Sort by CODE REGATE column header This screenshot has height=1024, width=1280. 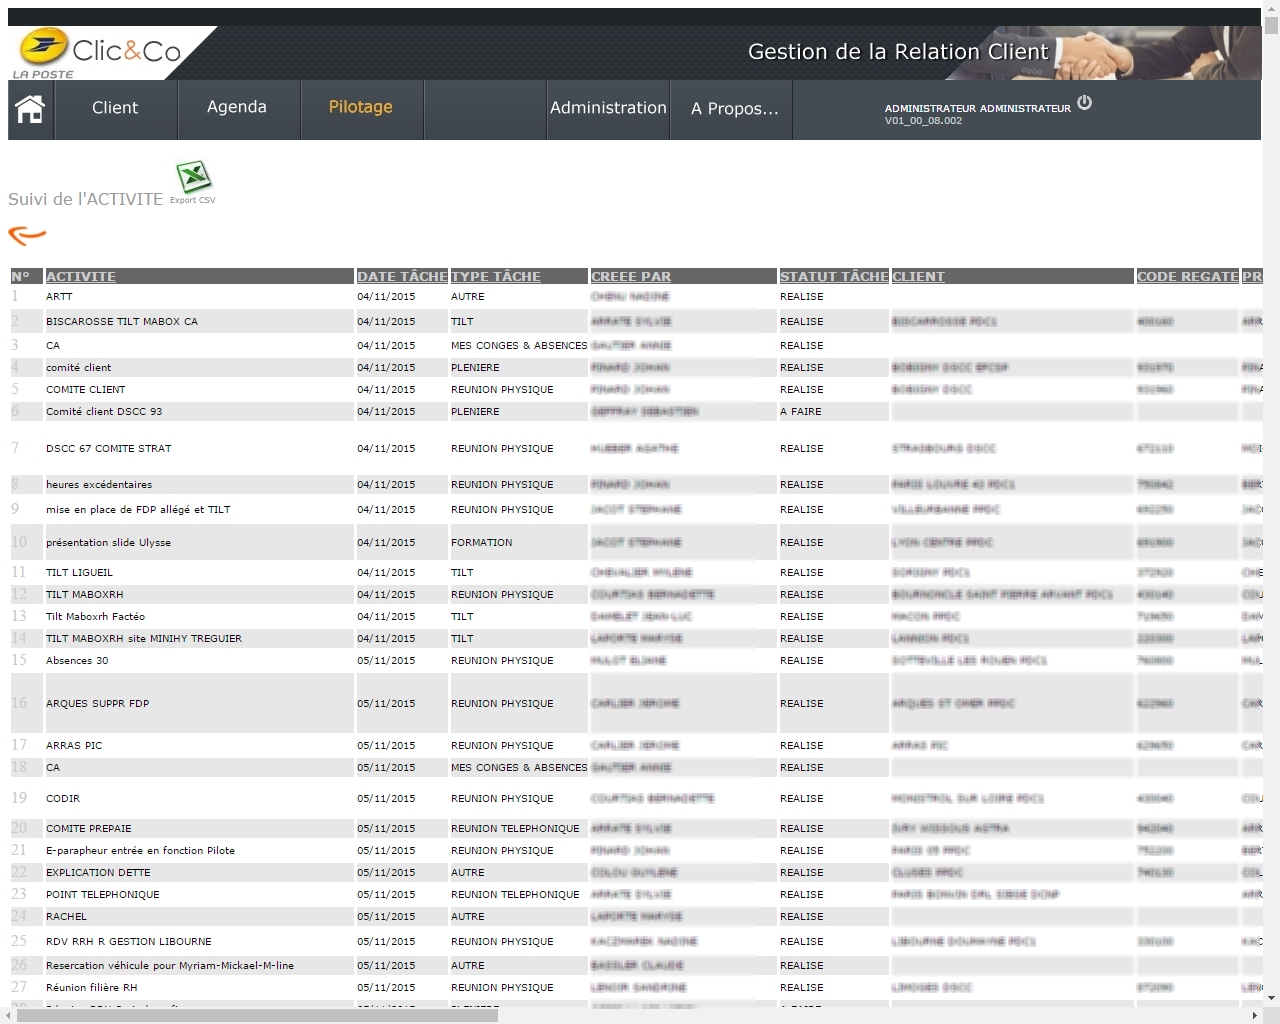(x=1187, y=277)
